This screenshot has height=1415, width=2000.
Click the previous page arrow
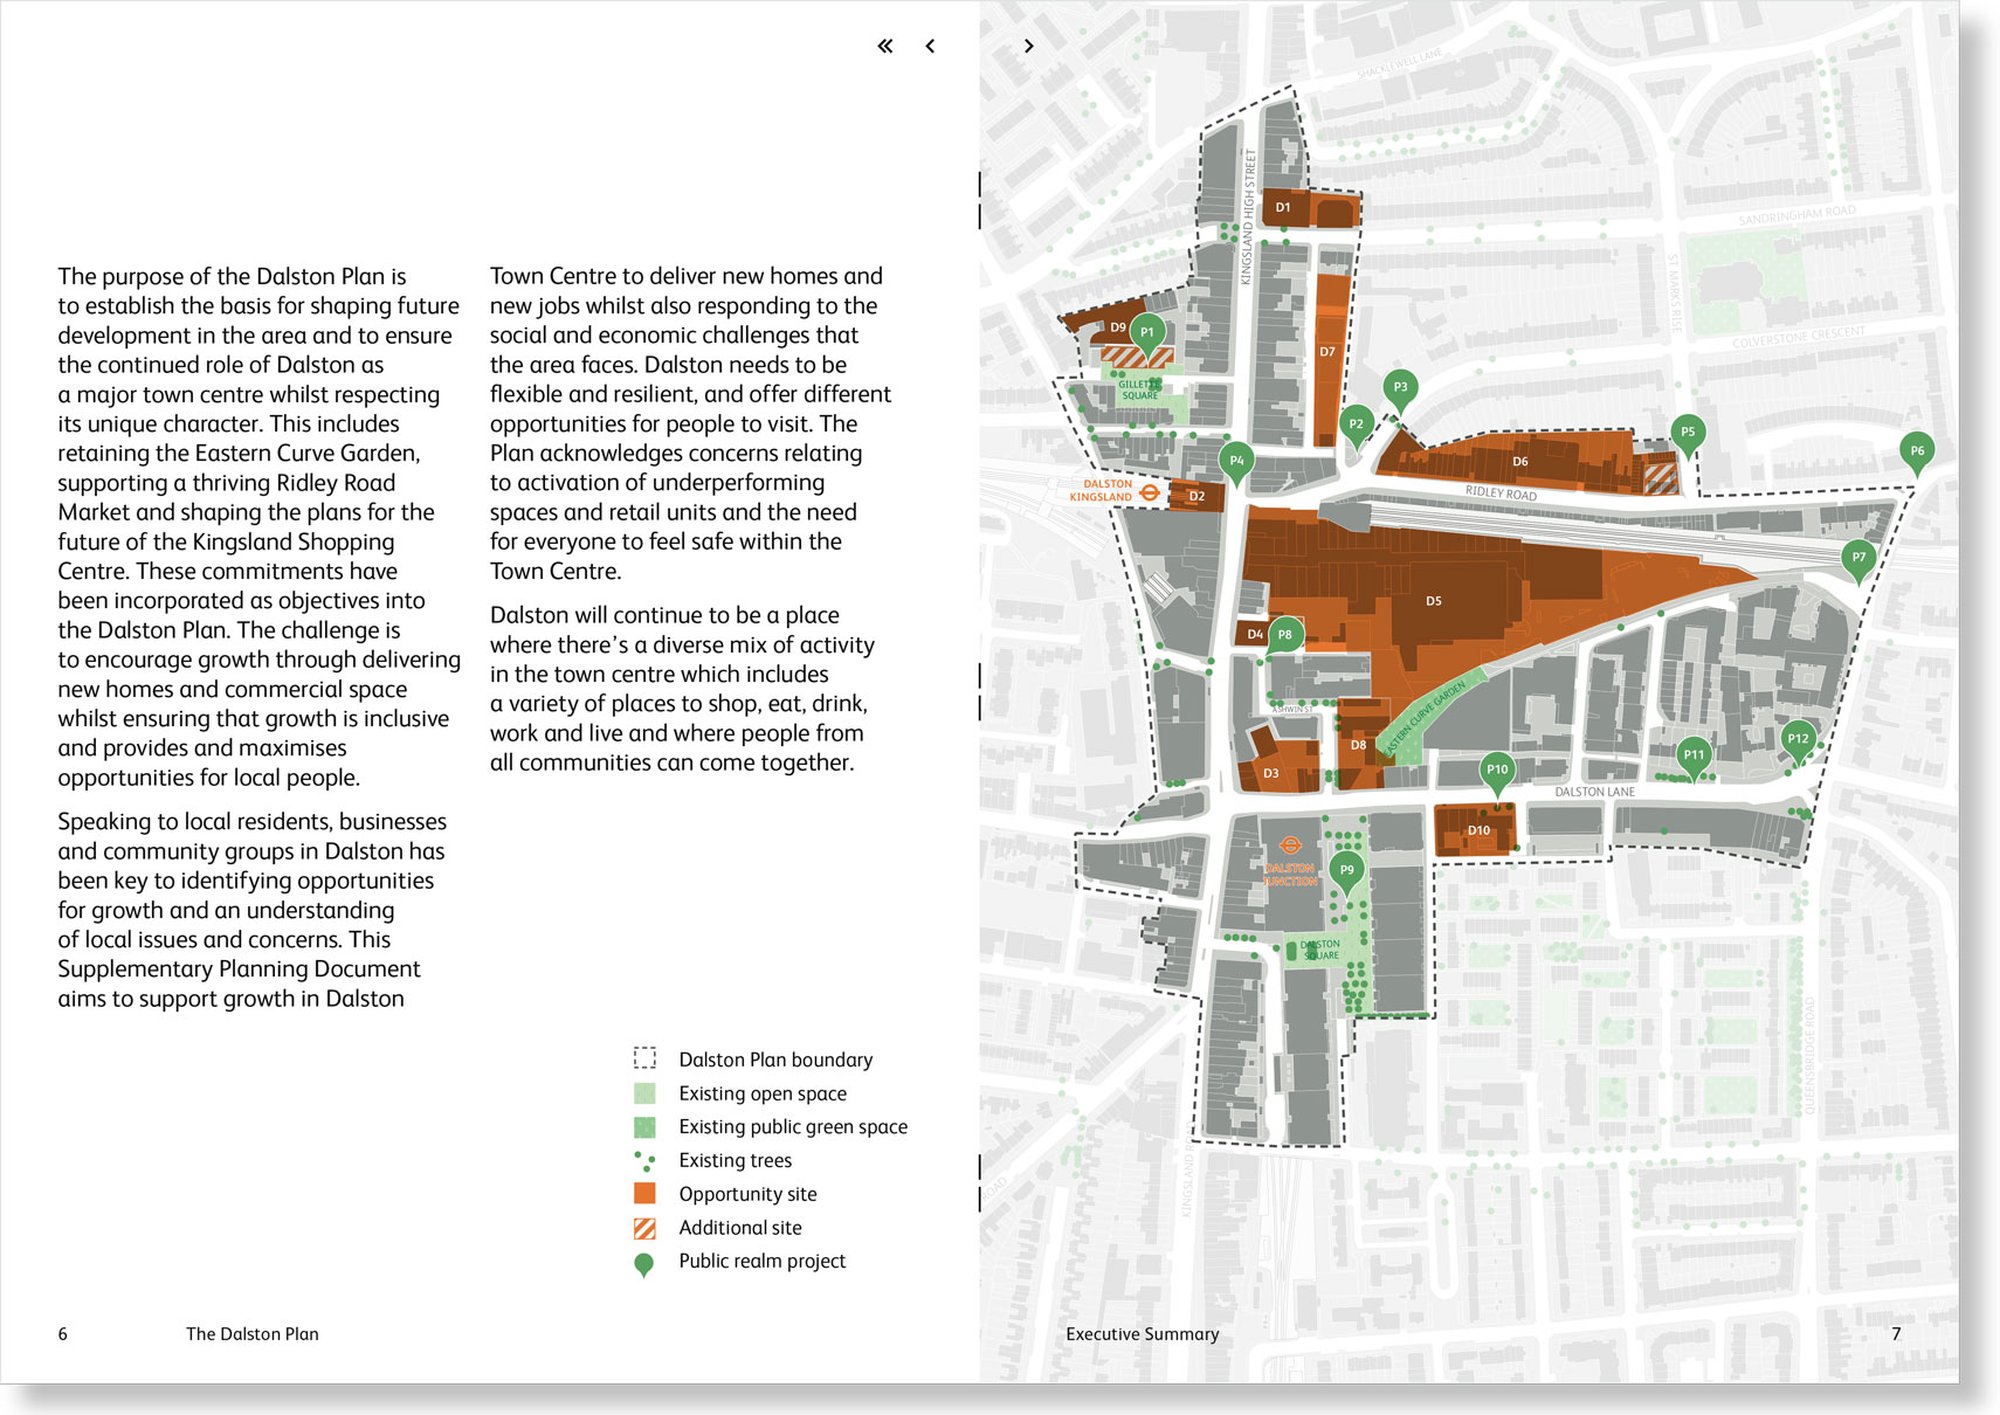tap(930, 46)
